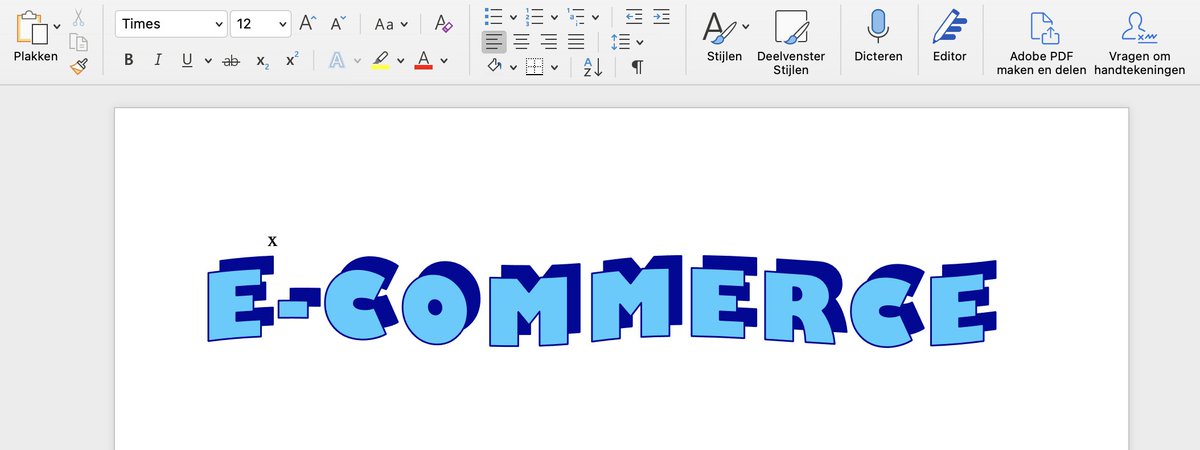
Task: Toggle subscript formatting
Action: tap(262, 61)
